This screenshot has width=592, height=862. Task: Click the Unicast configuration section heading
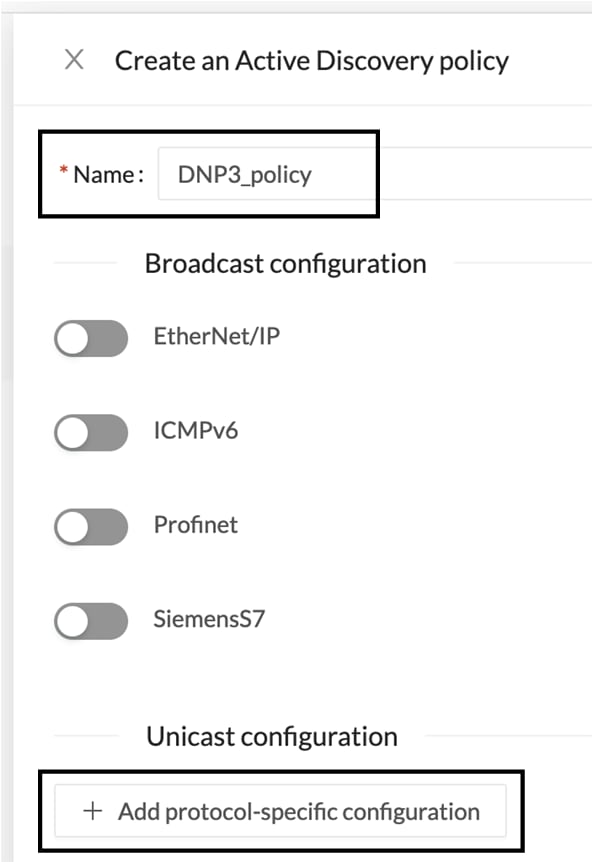(272, 737)
